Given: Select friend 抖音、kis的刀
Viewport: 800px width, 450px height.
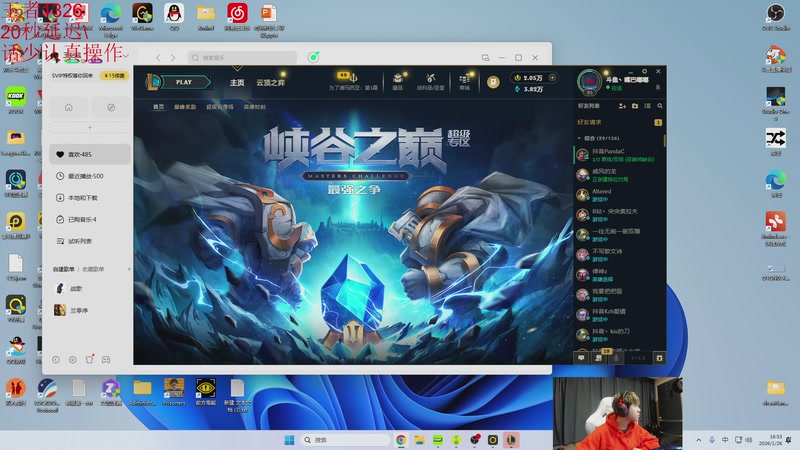Looking at the screenshot, I should point(619,335).
